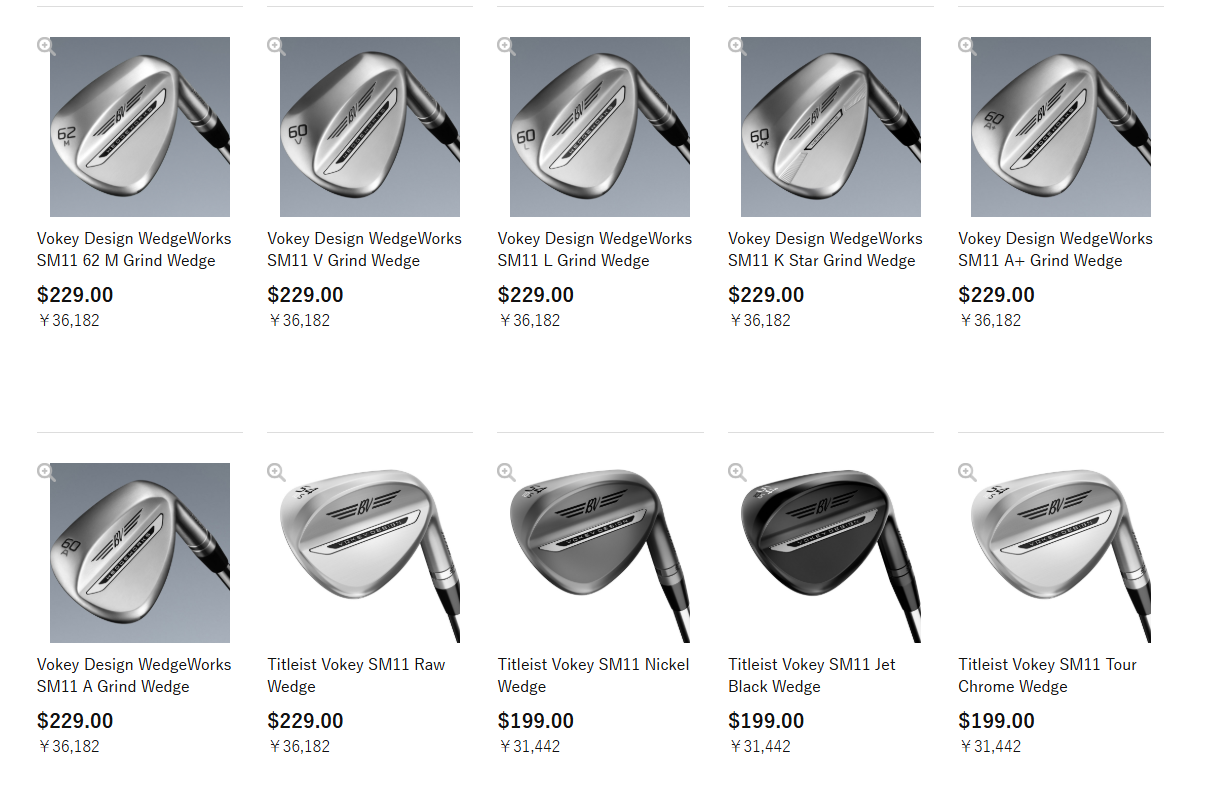Click magnifier icon on the SM11 V Grind Wedge
The height and width of the screenshot is (785, 1207).
click(x=276, y=46)
